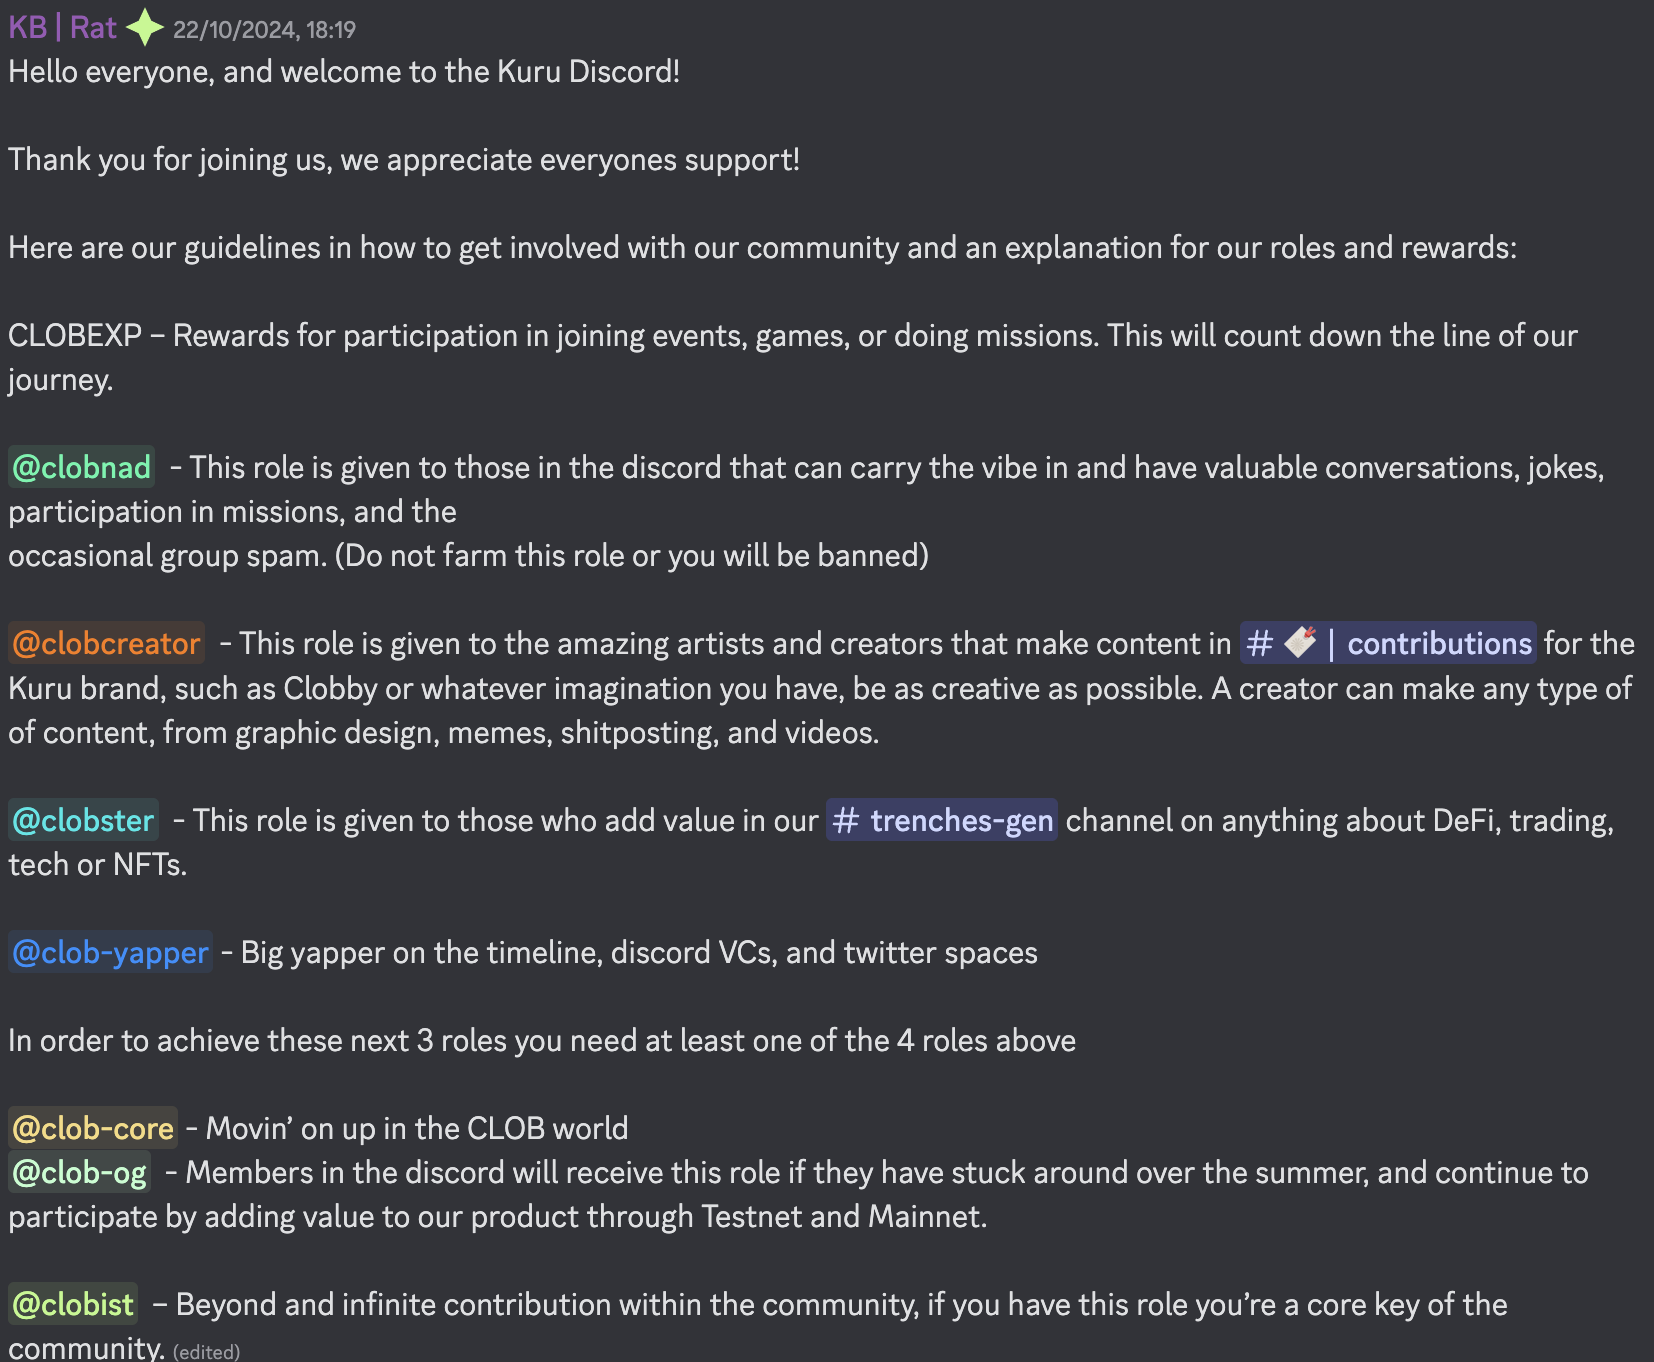Click the 'Thank you for joining us' line
1654x1362 pixels.
(x=404, y=160)
